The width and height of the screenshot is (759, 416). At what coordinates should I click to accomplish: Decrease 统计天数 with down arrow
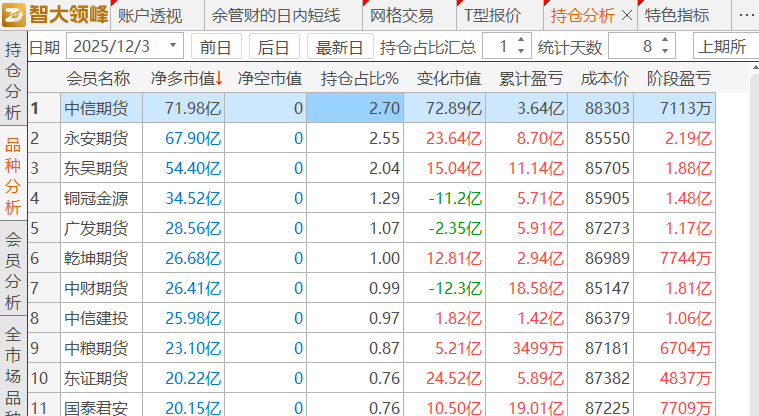click(665, 51)
